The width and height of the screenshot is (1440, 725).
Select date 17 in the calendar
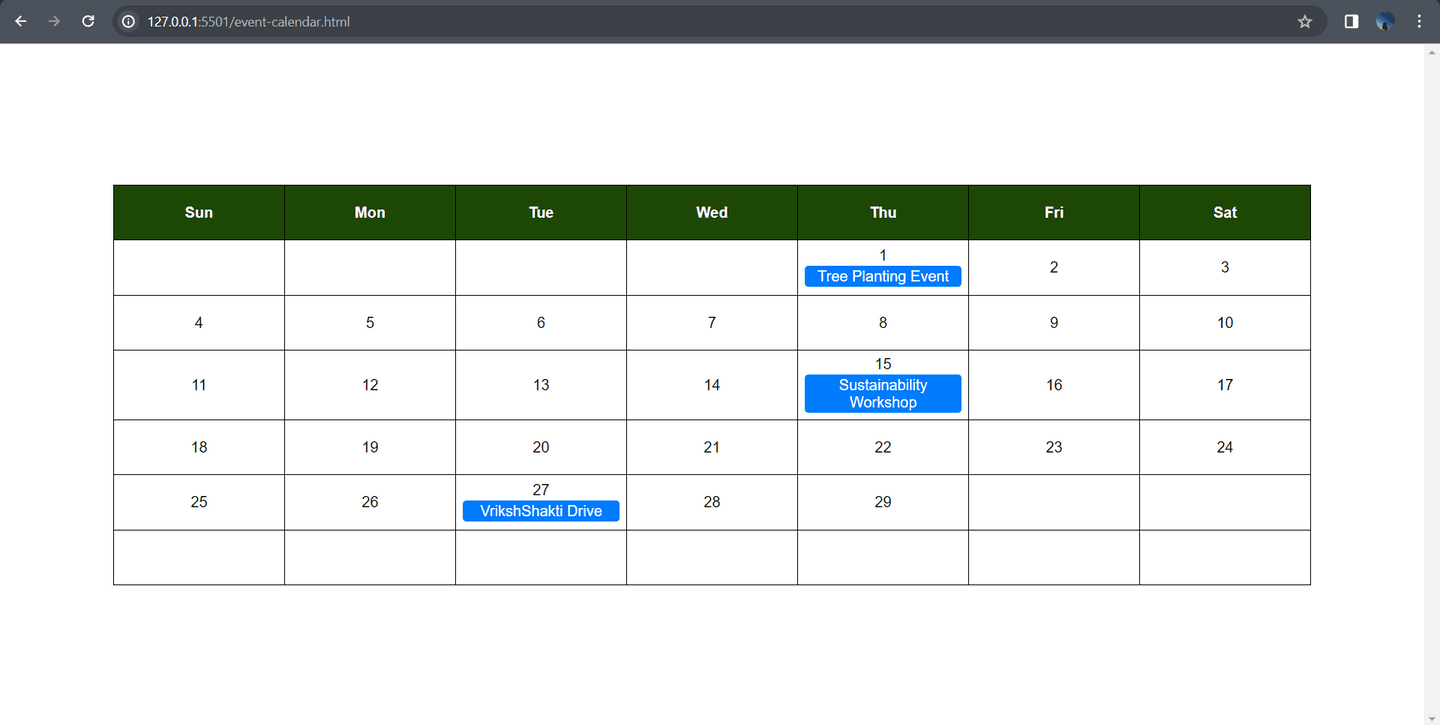(1225, 385)
